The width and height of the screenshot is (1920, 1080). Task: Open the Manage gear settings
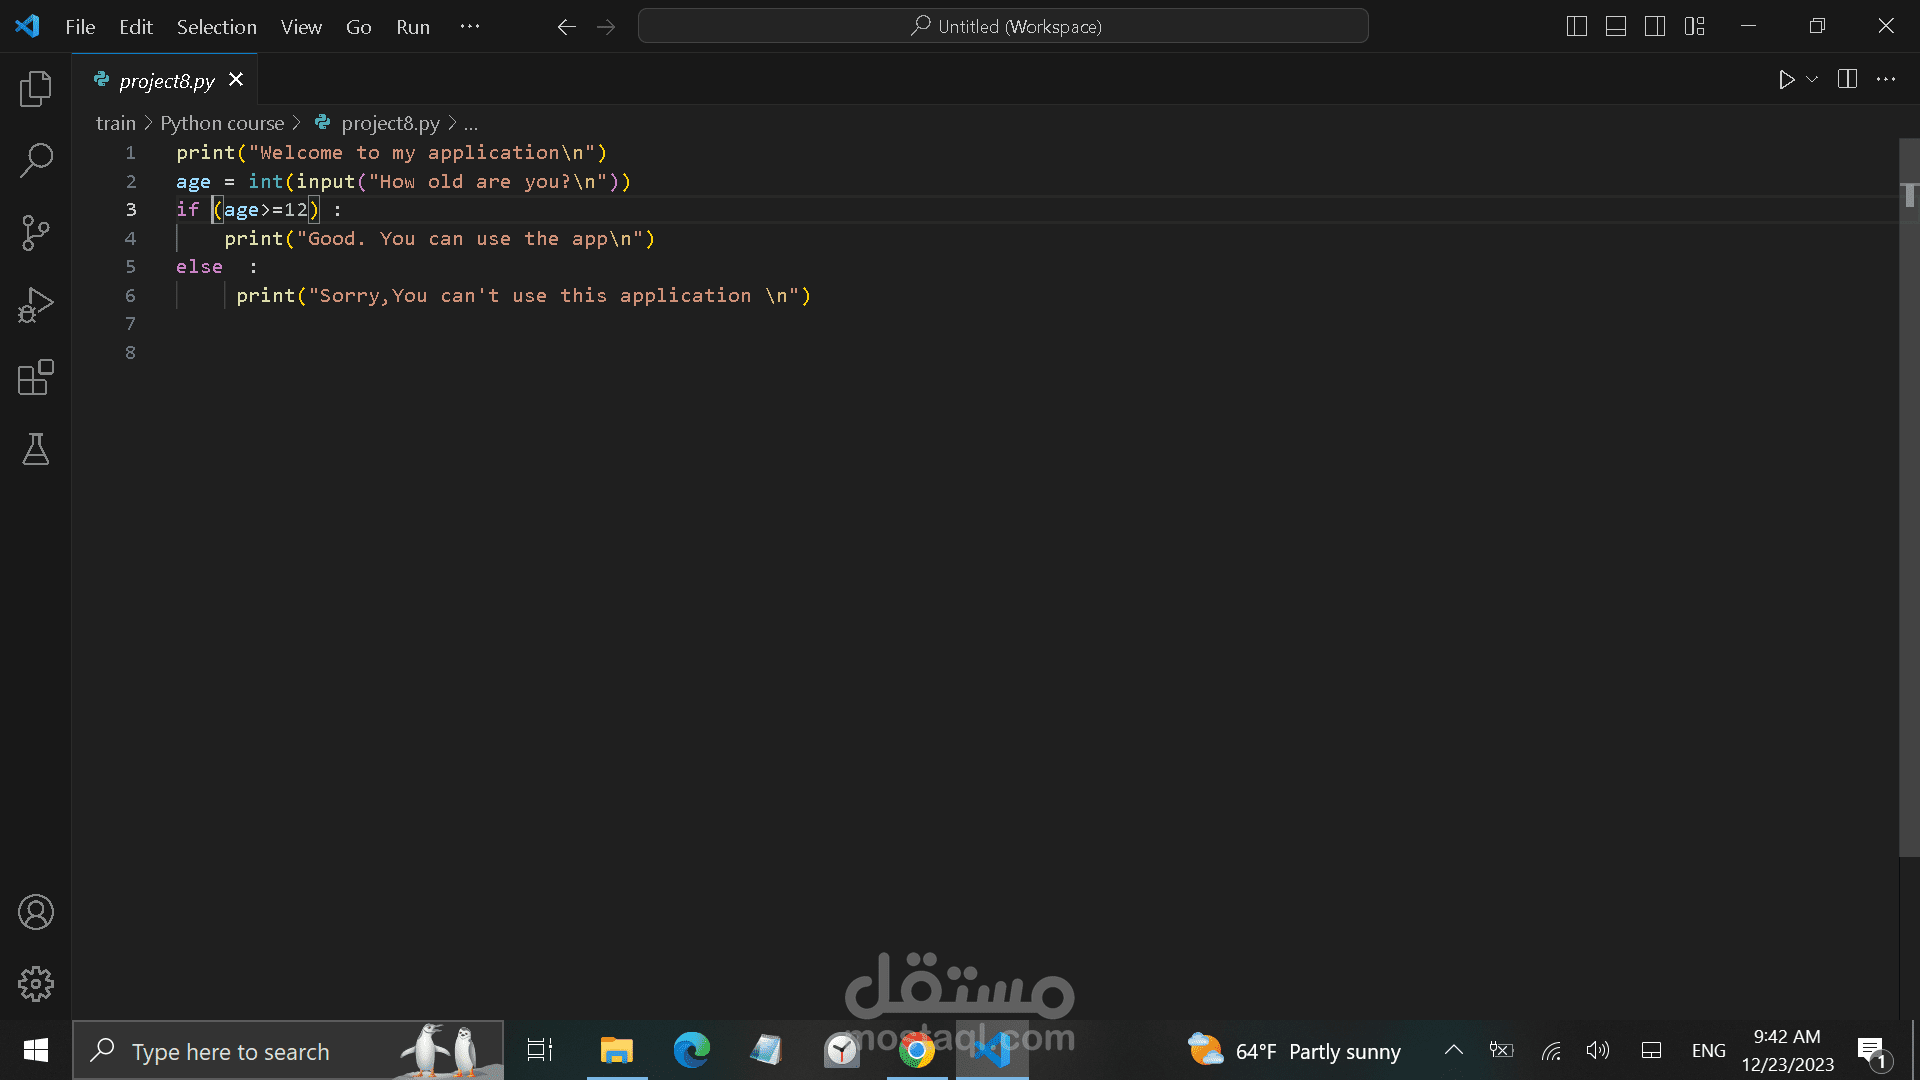[36, 984]
